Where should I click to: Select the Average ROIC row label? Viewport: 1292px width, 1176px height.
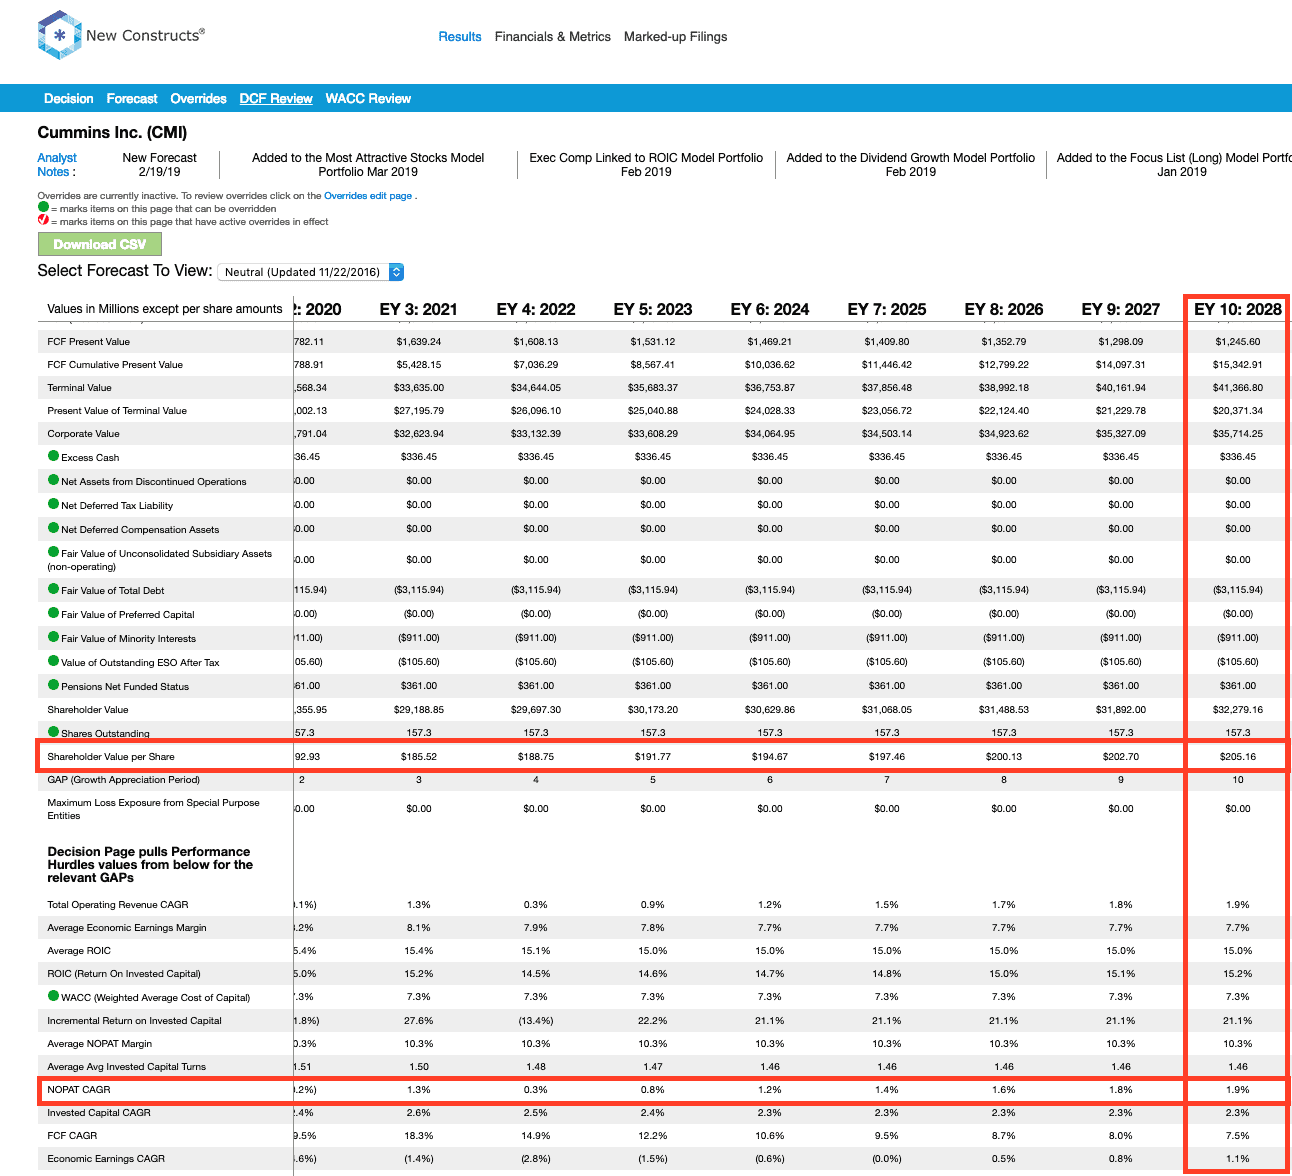(x=79, y=951)
